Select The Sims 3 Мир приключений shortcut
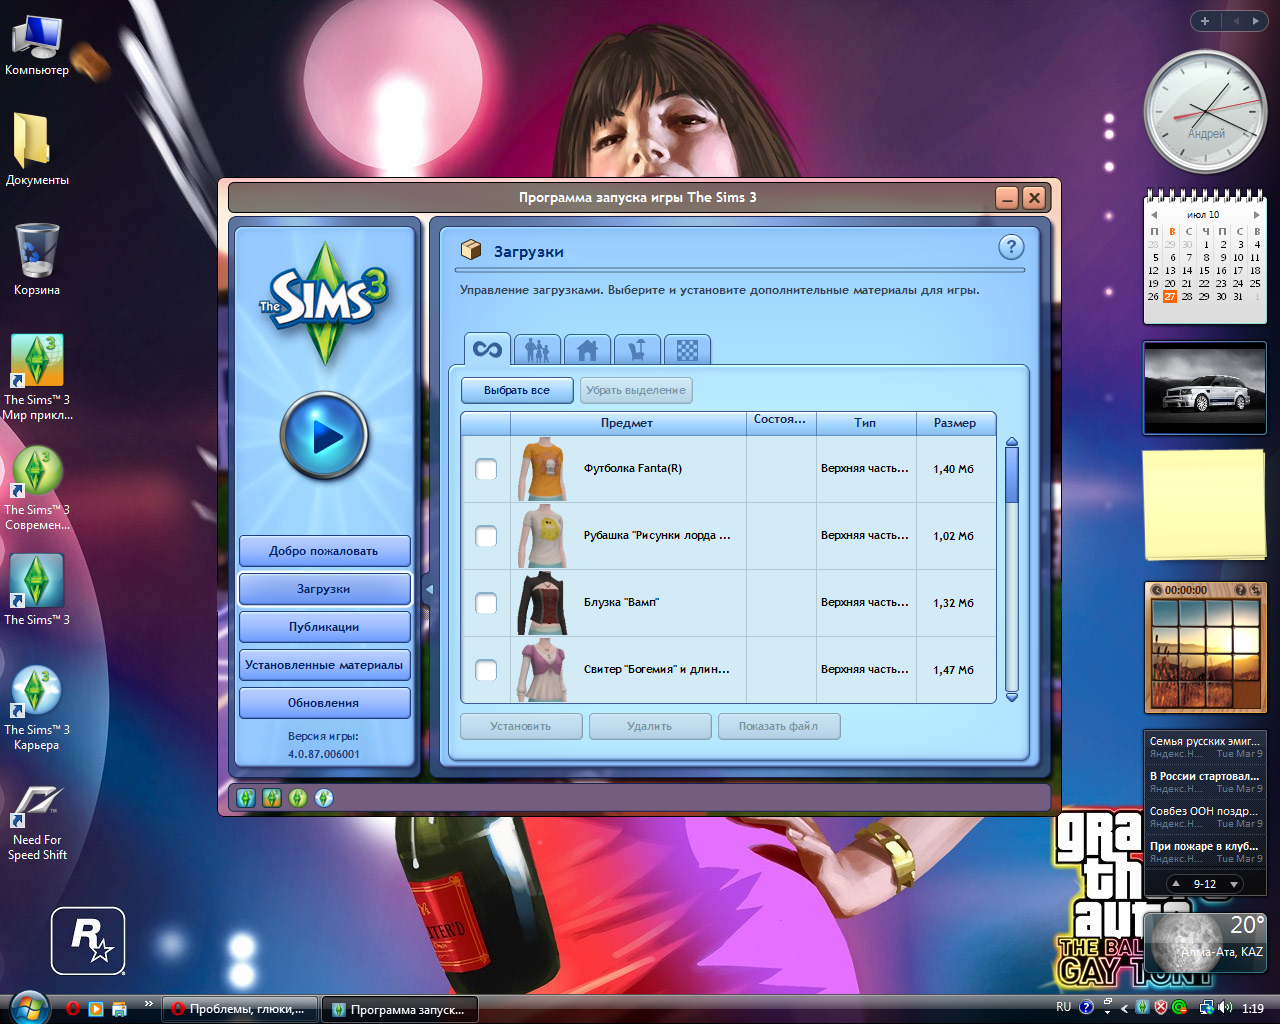Viewport: 1280px width, 1024px height. tap(37, 377)
